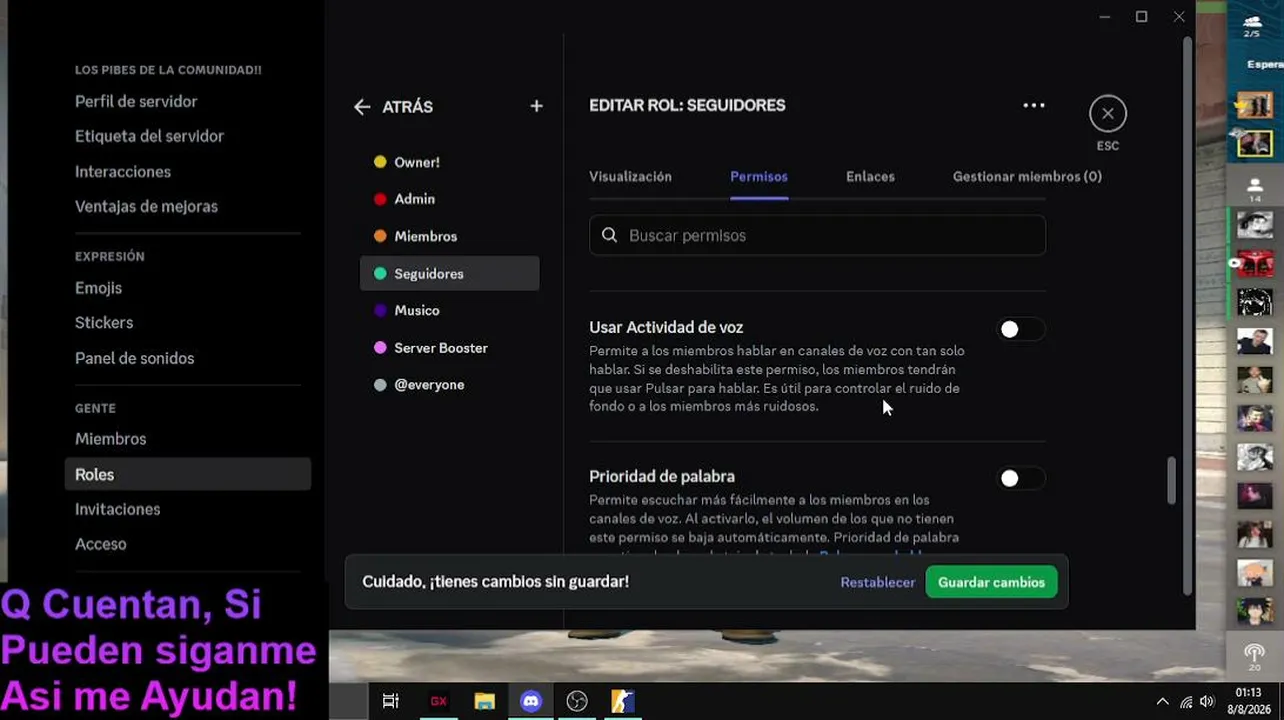Switch to OBS Studio on the taskbar
Screen dimensions: 1284x720
[577, 701]
